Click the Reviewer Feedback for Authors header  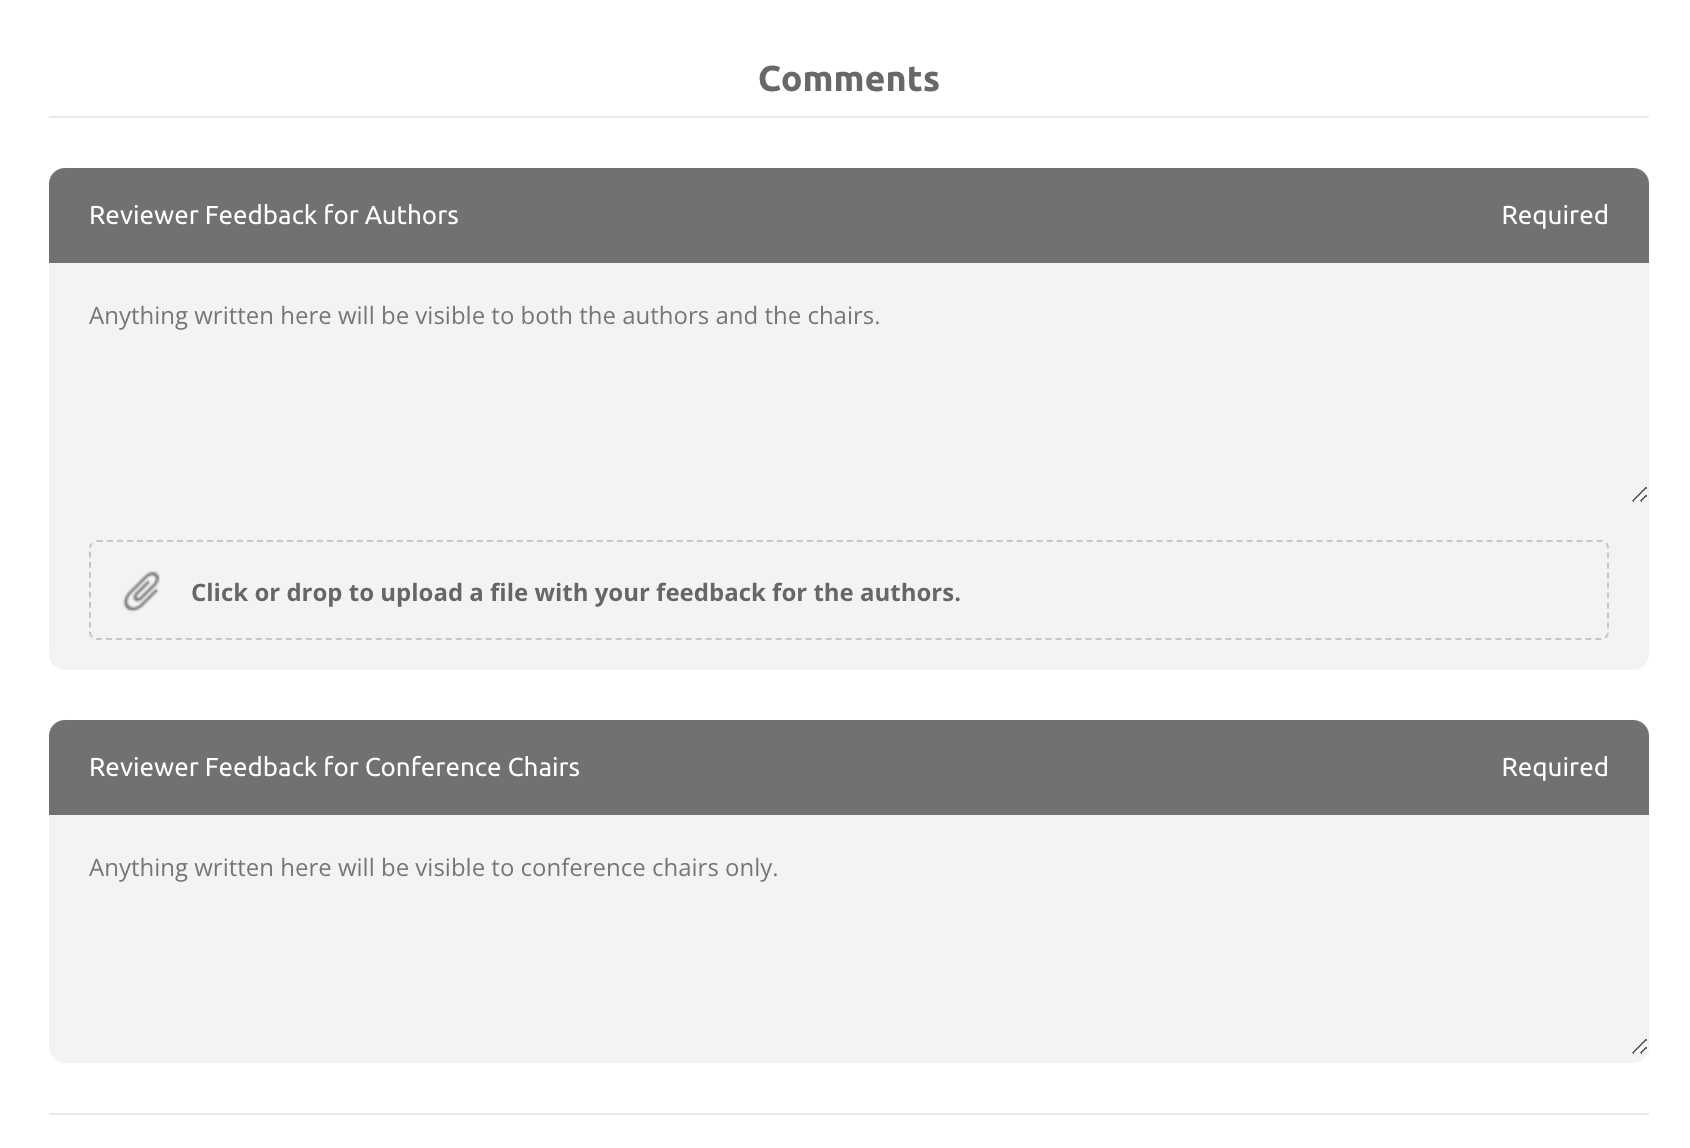pyautogui.click(x=849, y=215)
